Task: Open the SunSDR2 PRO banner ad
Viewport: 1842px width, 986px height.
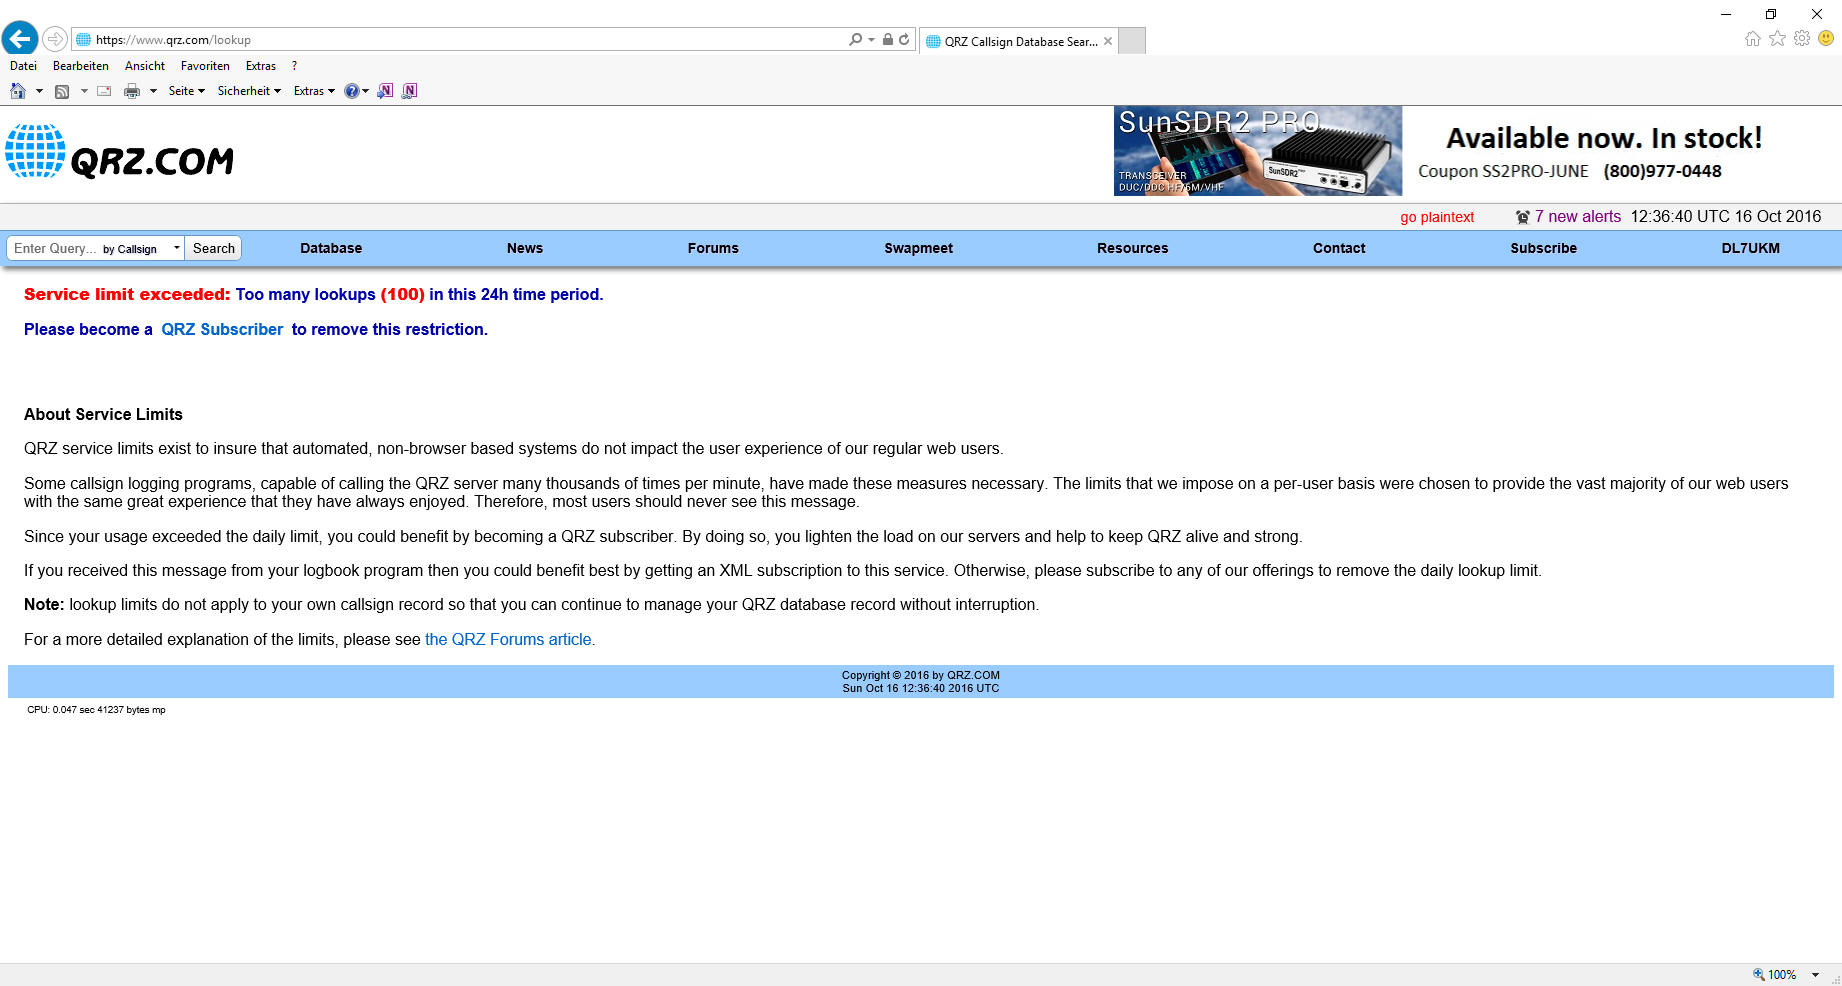Action: [1258, 151]
